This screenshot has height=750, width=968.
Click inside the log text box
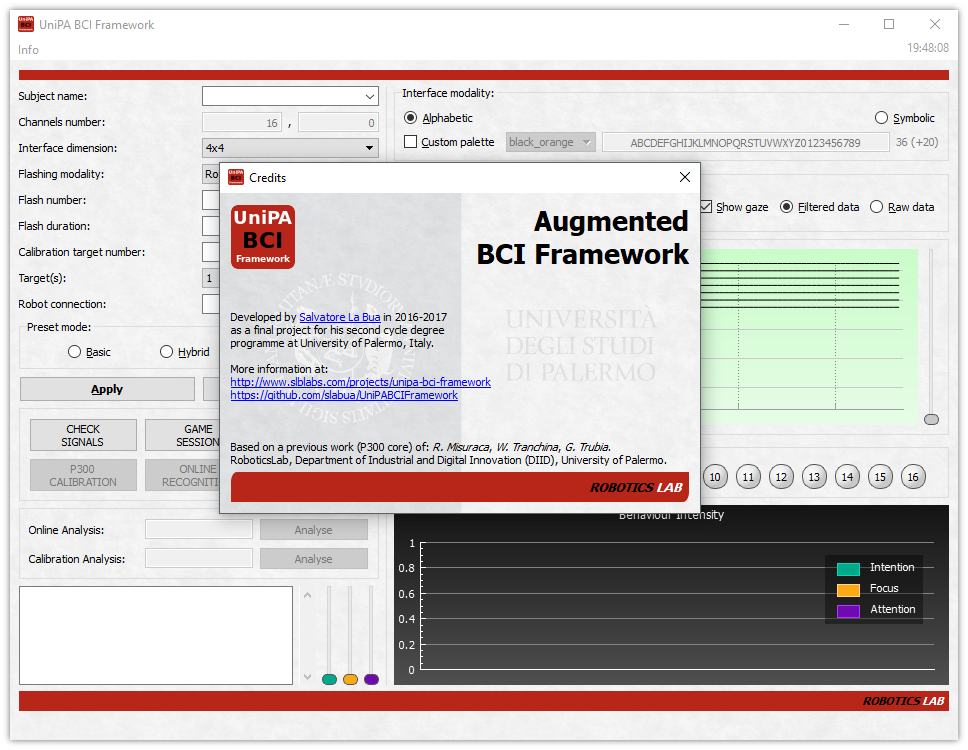tap(156, 635)
